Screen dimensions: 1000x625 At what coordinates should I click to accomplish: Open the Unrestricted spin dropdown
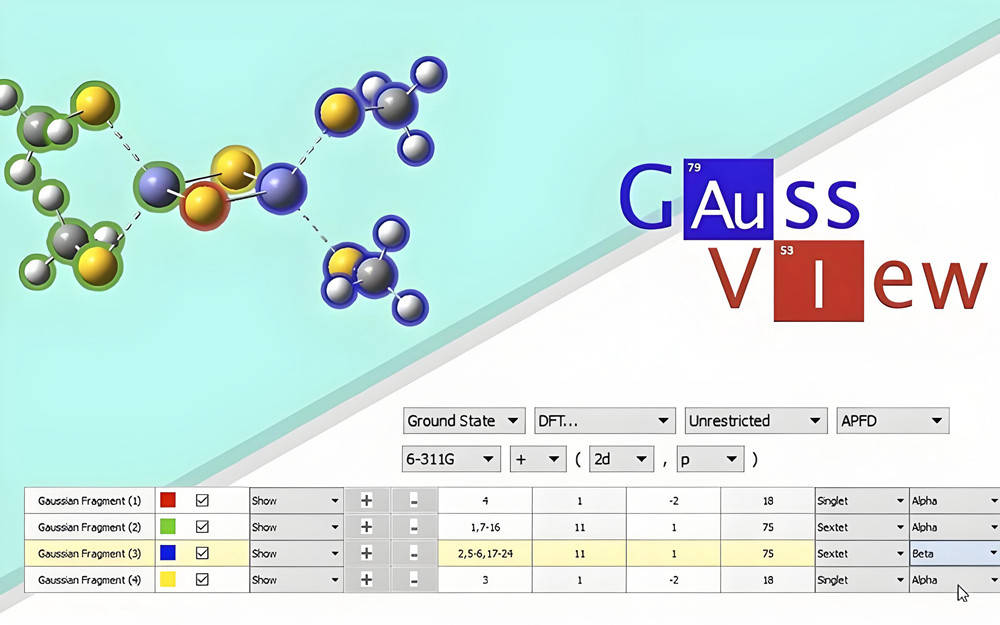(756, 421)
